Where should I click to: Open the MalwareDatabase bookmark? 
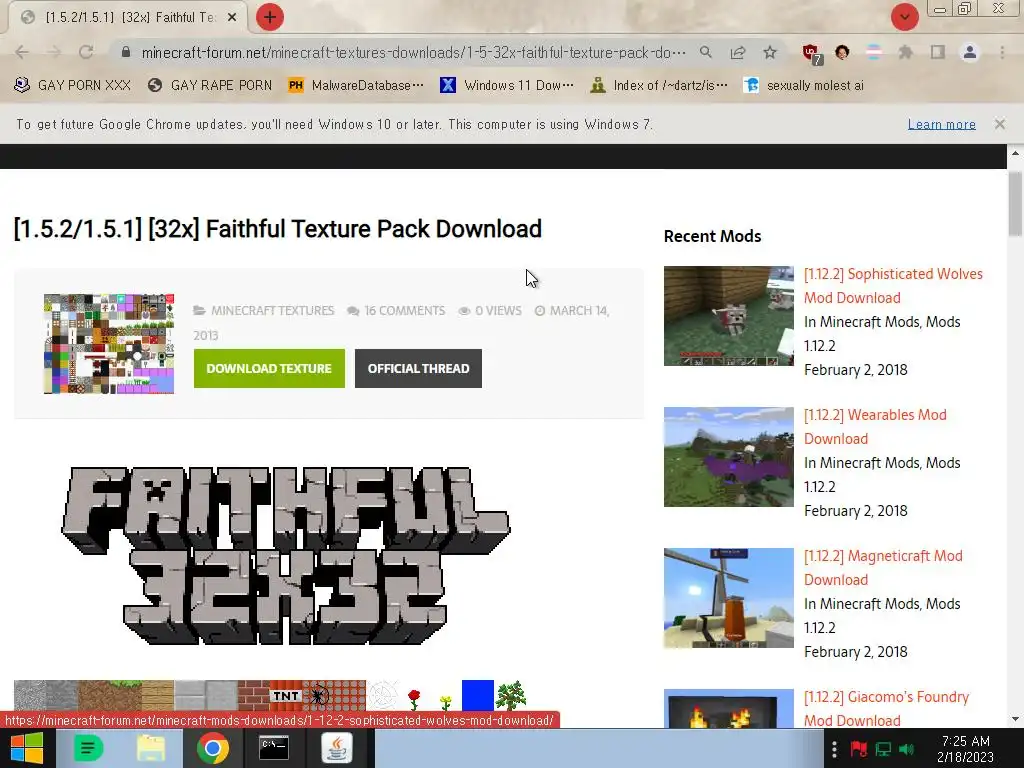click(x=355, y=85)
